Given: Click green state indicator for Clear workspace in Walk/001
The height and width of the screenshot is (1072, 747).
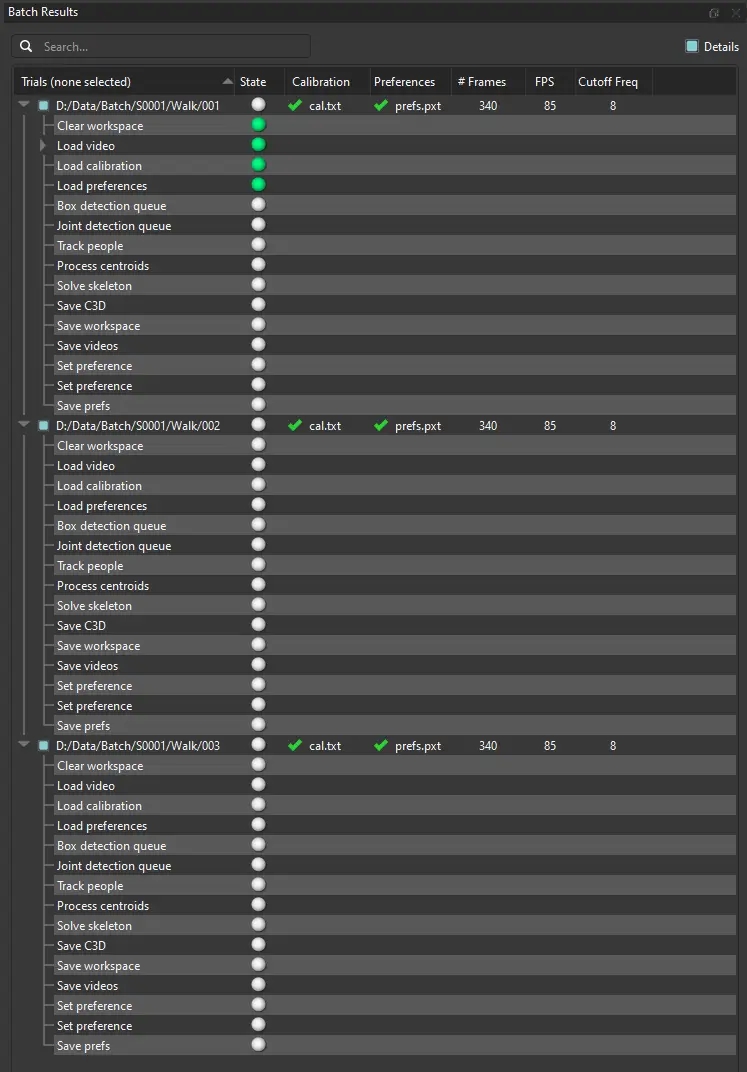Looking at the screenshot, I should (x=258, y=125).
